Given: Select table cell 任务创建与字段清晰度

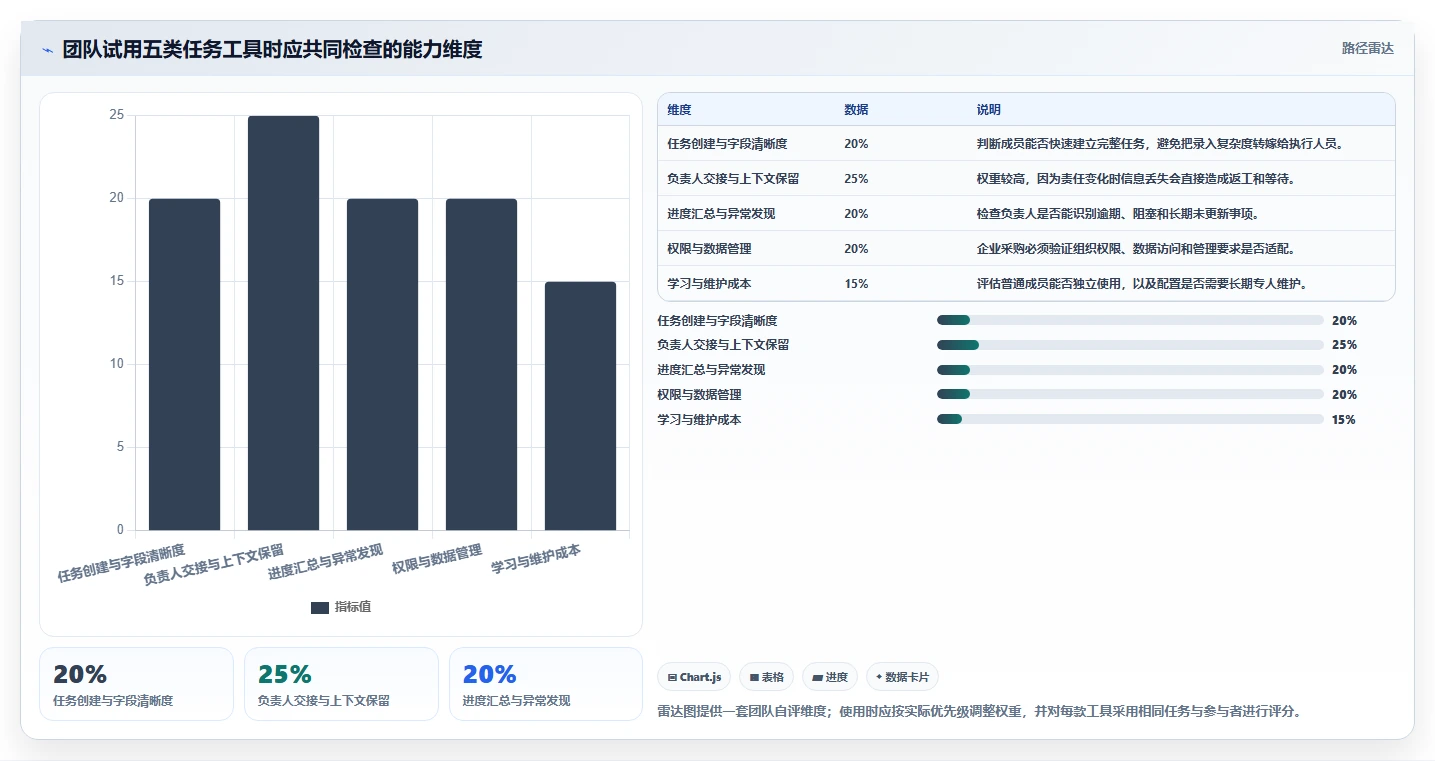Looking at the screenshot, I should click(x=727, y=144).
